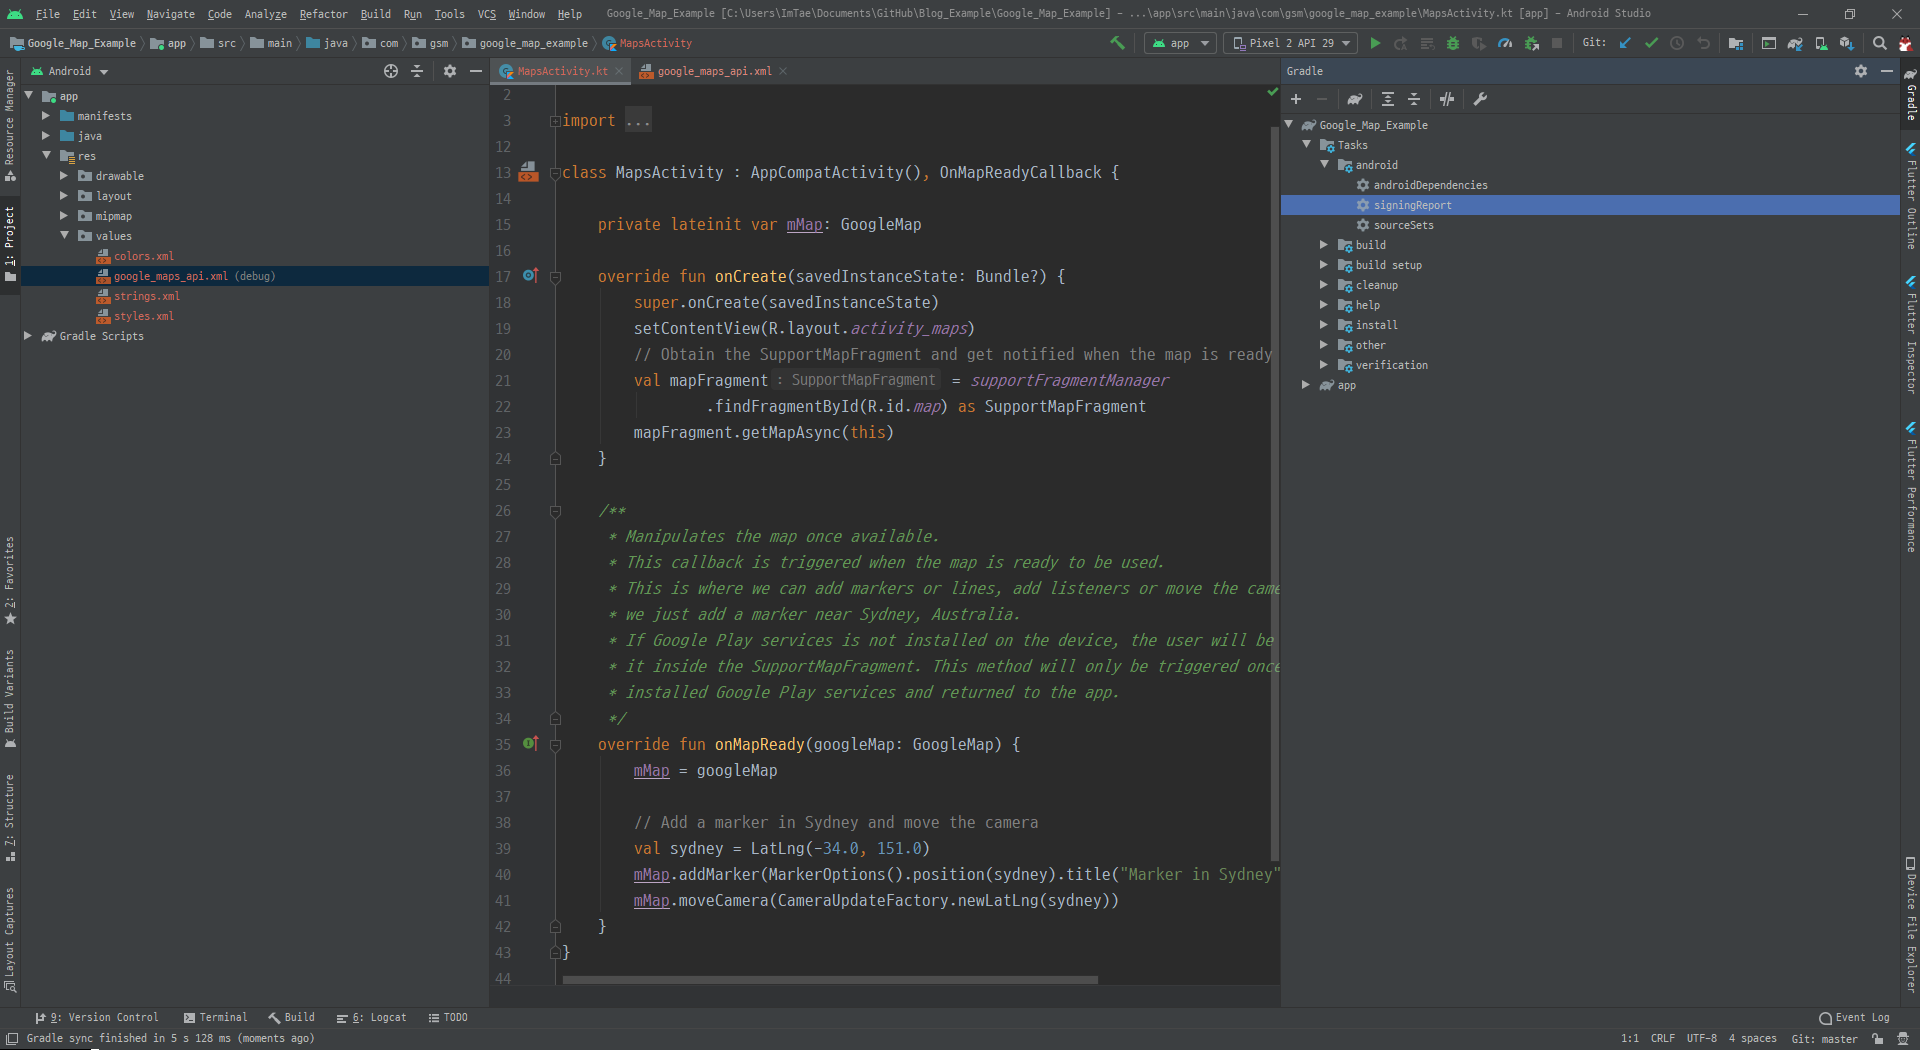Screen dimensions: 1920x1050
Task: Click override gutter icon beside onCreate
Action: pos(530,275)
